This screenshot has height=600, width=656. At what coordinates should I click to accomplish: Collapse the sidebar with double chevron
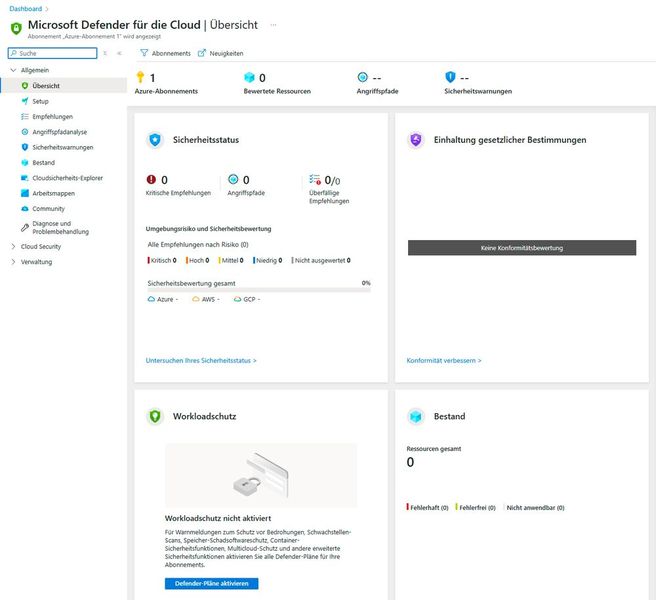click(119, 53)
